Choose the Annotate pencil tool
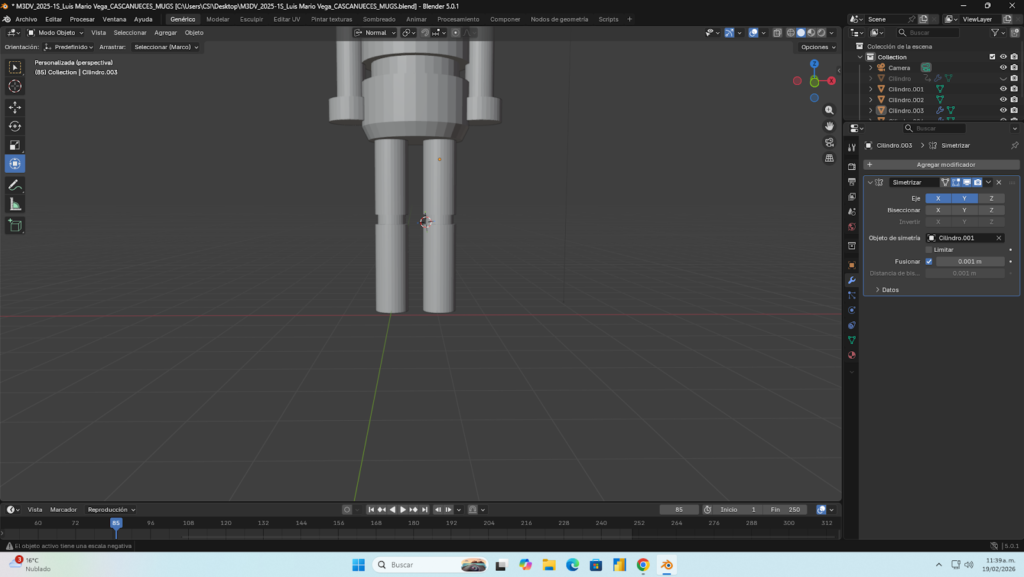1024x577 pixels. [15, 185]
